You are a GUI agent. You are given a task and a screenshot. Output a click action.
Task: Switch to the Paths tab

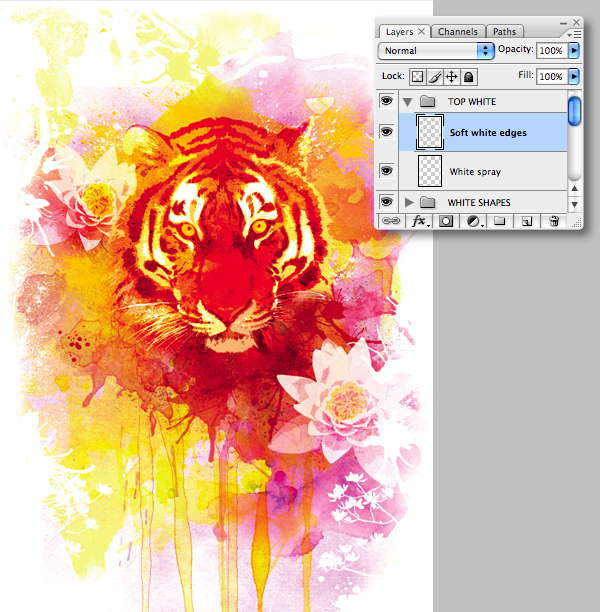click(504, 32)
